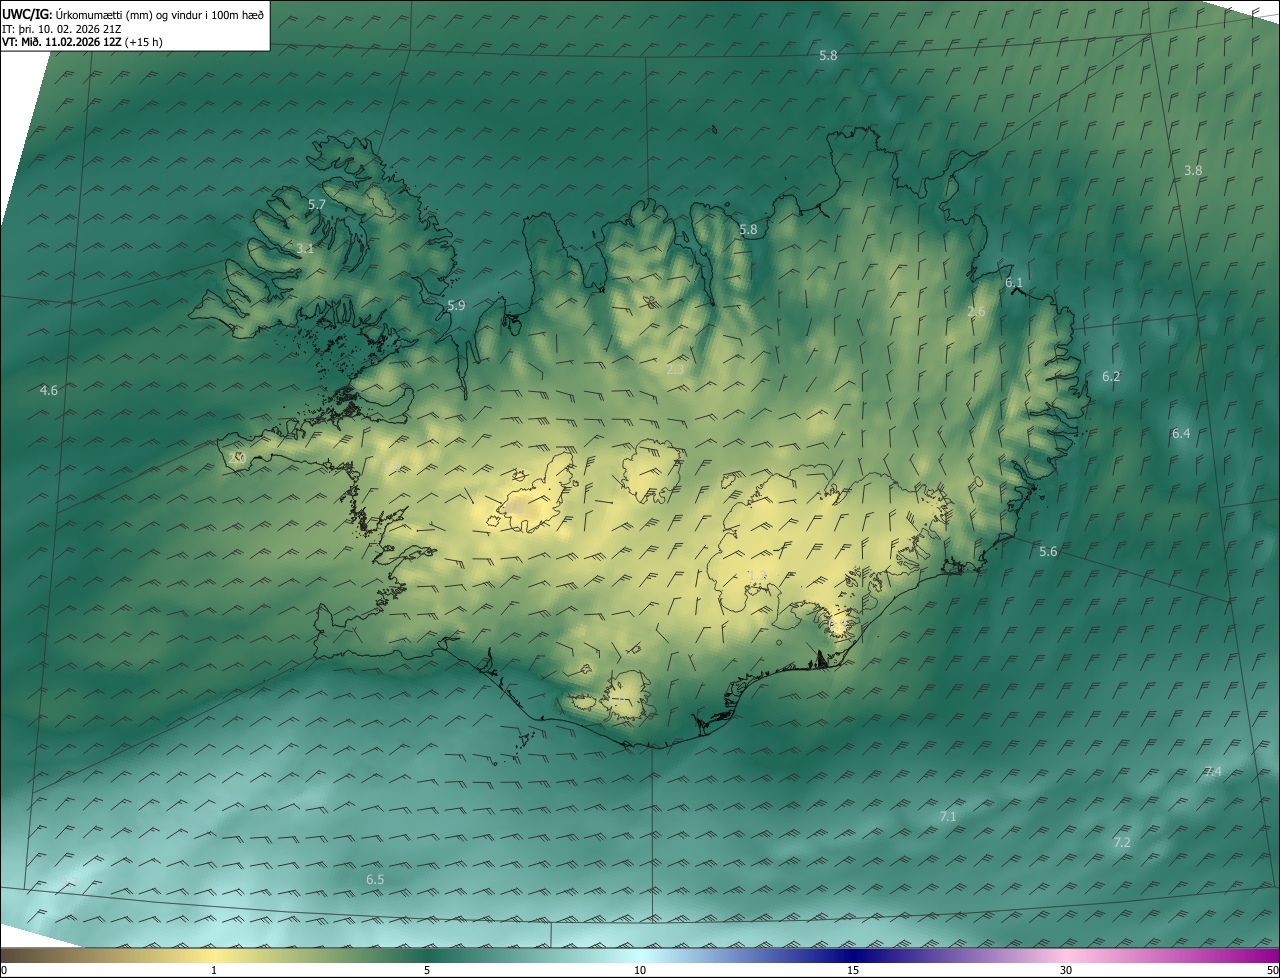Click the 6.2 value label
The width and height of the screenshot is (1280, 978).
(x=1111, y=377)
